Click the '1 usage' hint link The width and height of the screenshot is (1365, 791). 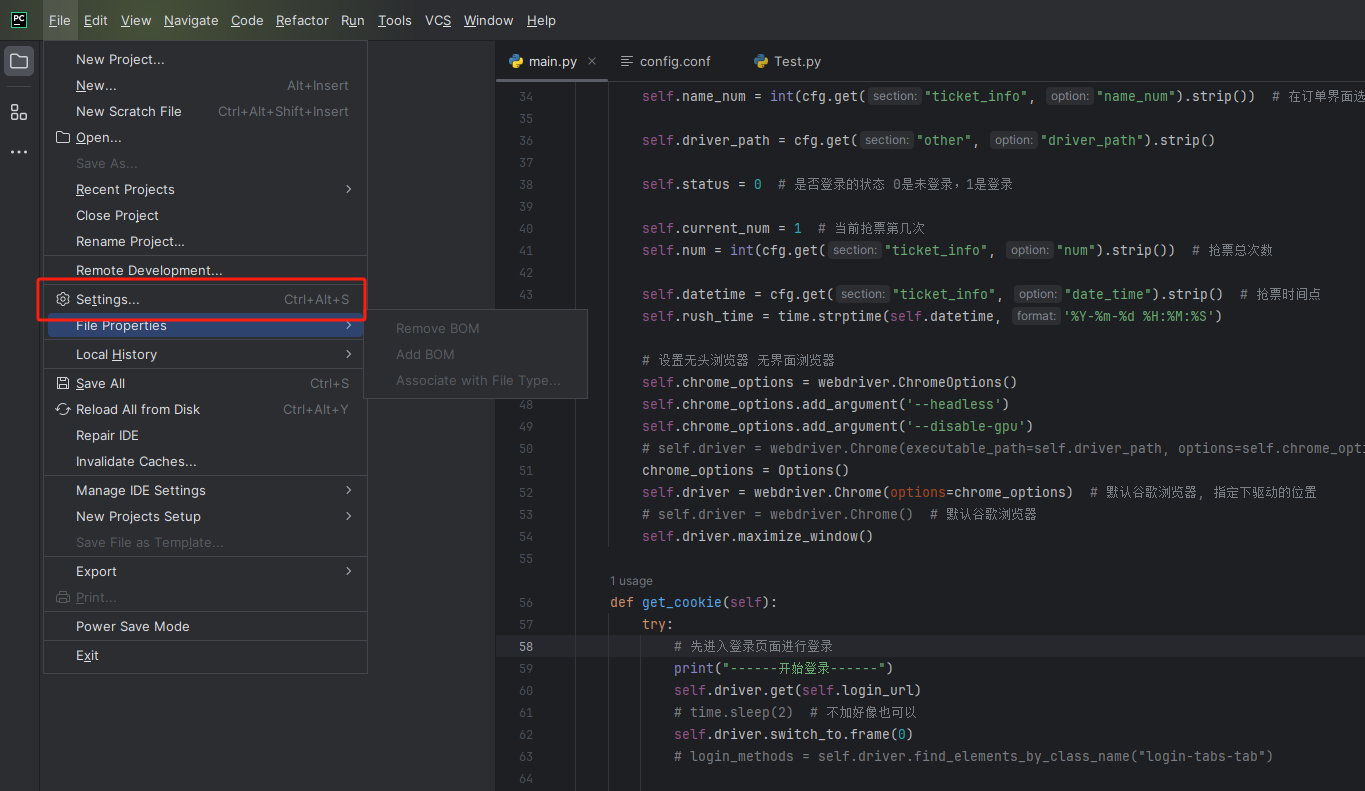(x=631, y=580)
